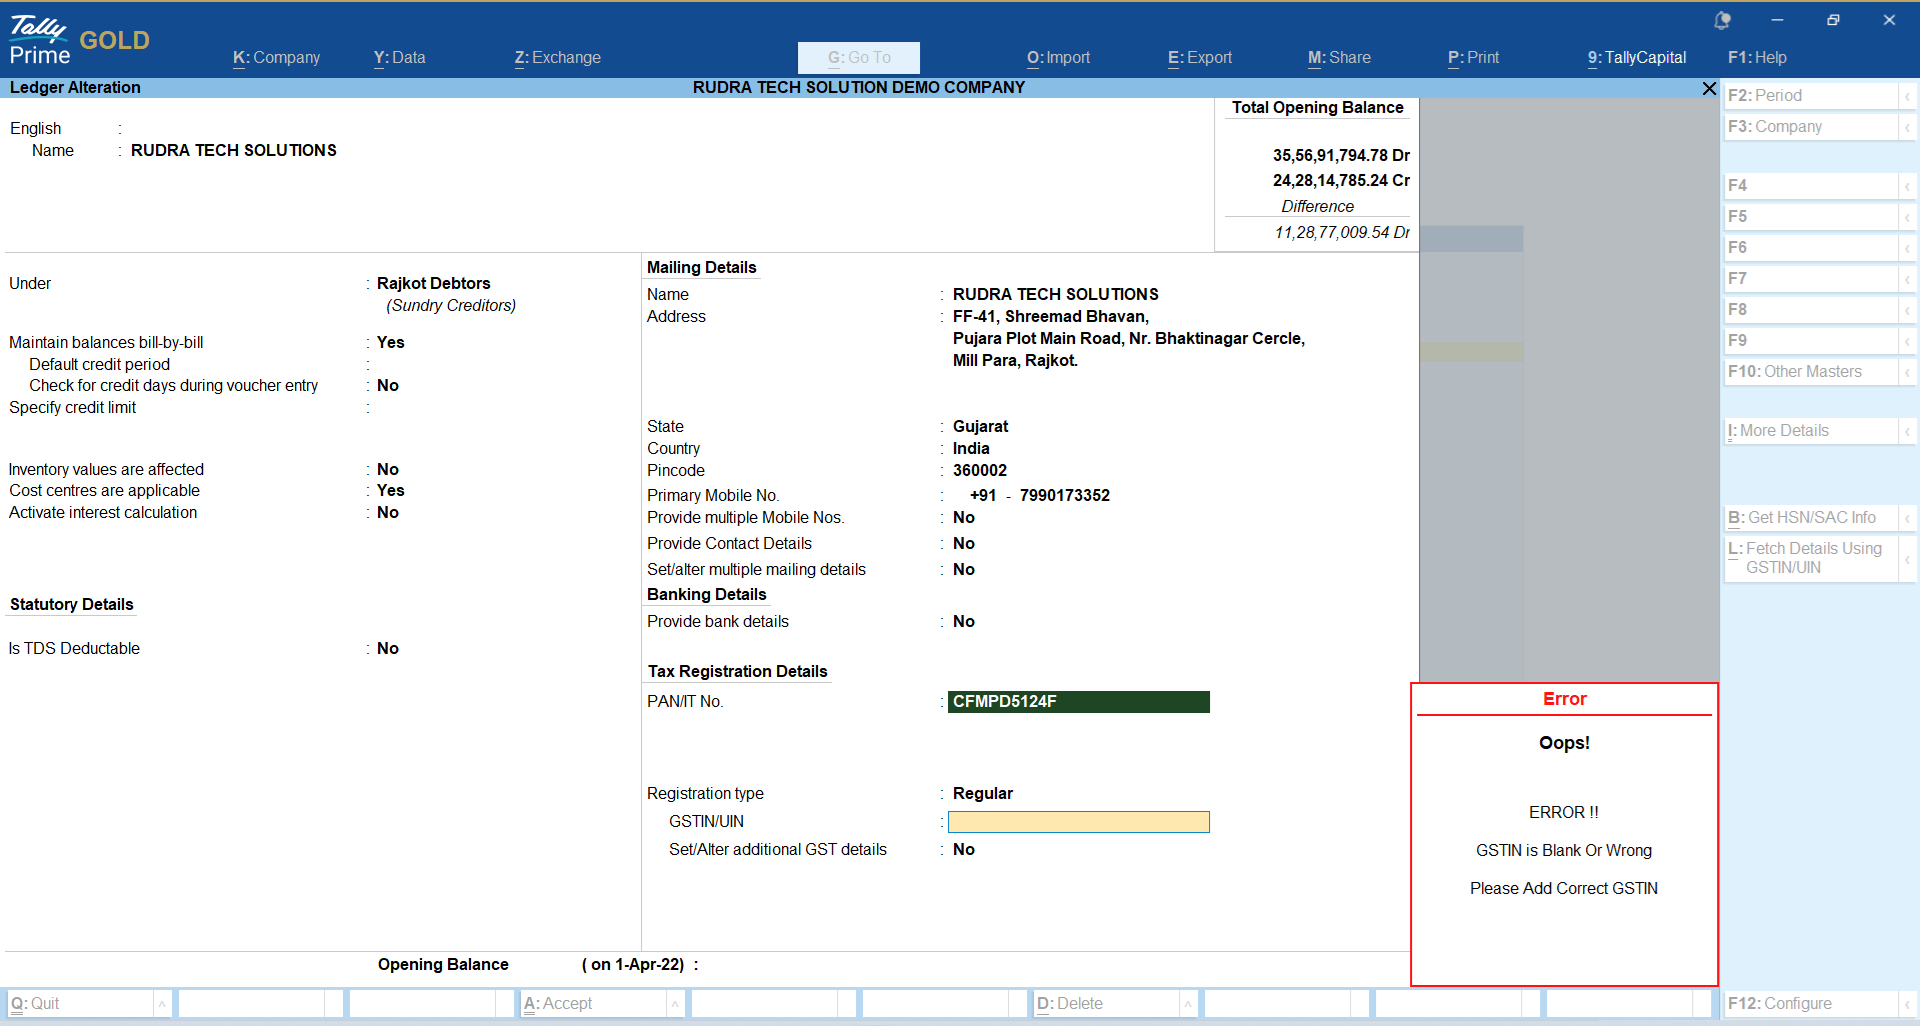
Task: Select the highlighted PAN/IT No. field
Action: 1078,702
